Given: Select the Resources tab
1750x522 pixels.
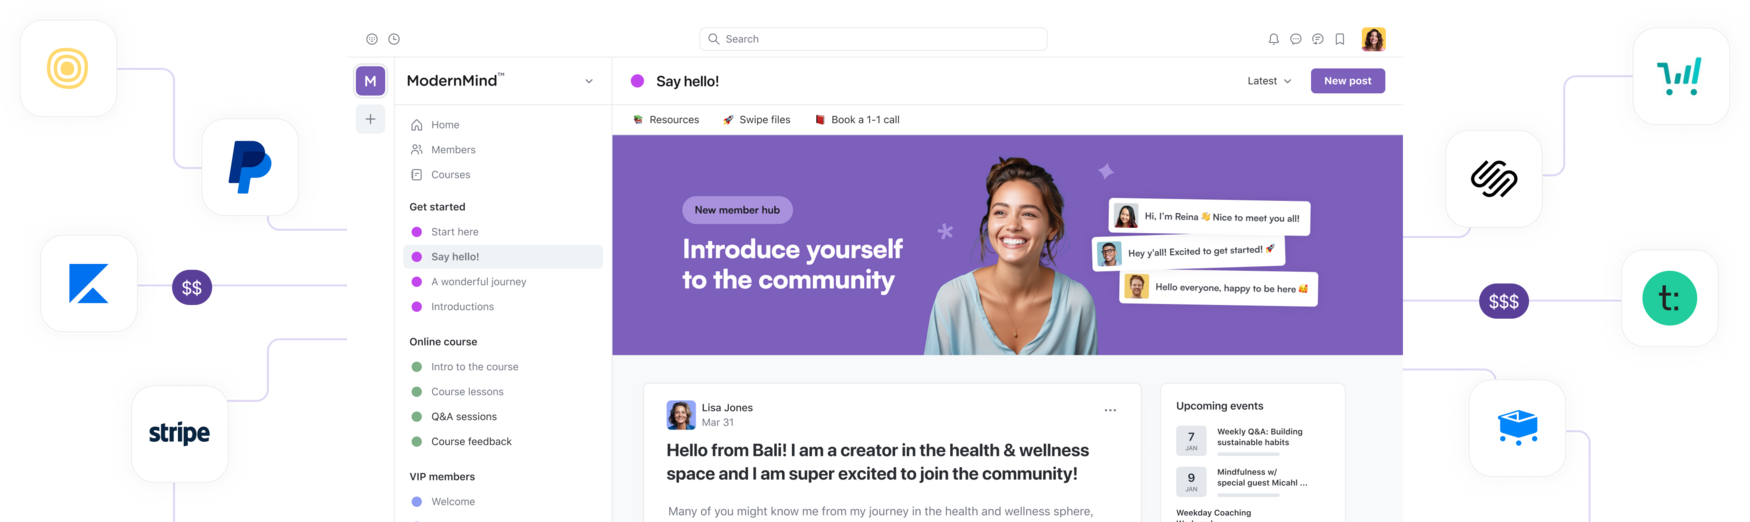Looking at the screenshot, I should (x=666, y=120).
